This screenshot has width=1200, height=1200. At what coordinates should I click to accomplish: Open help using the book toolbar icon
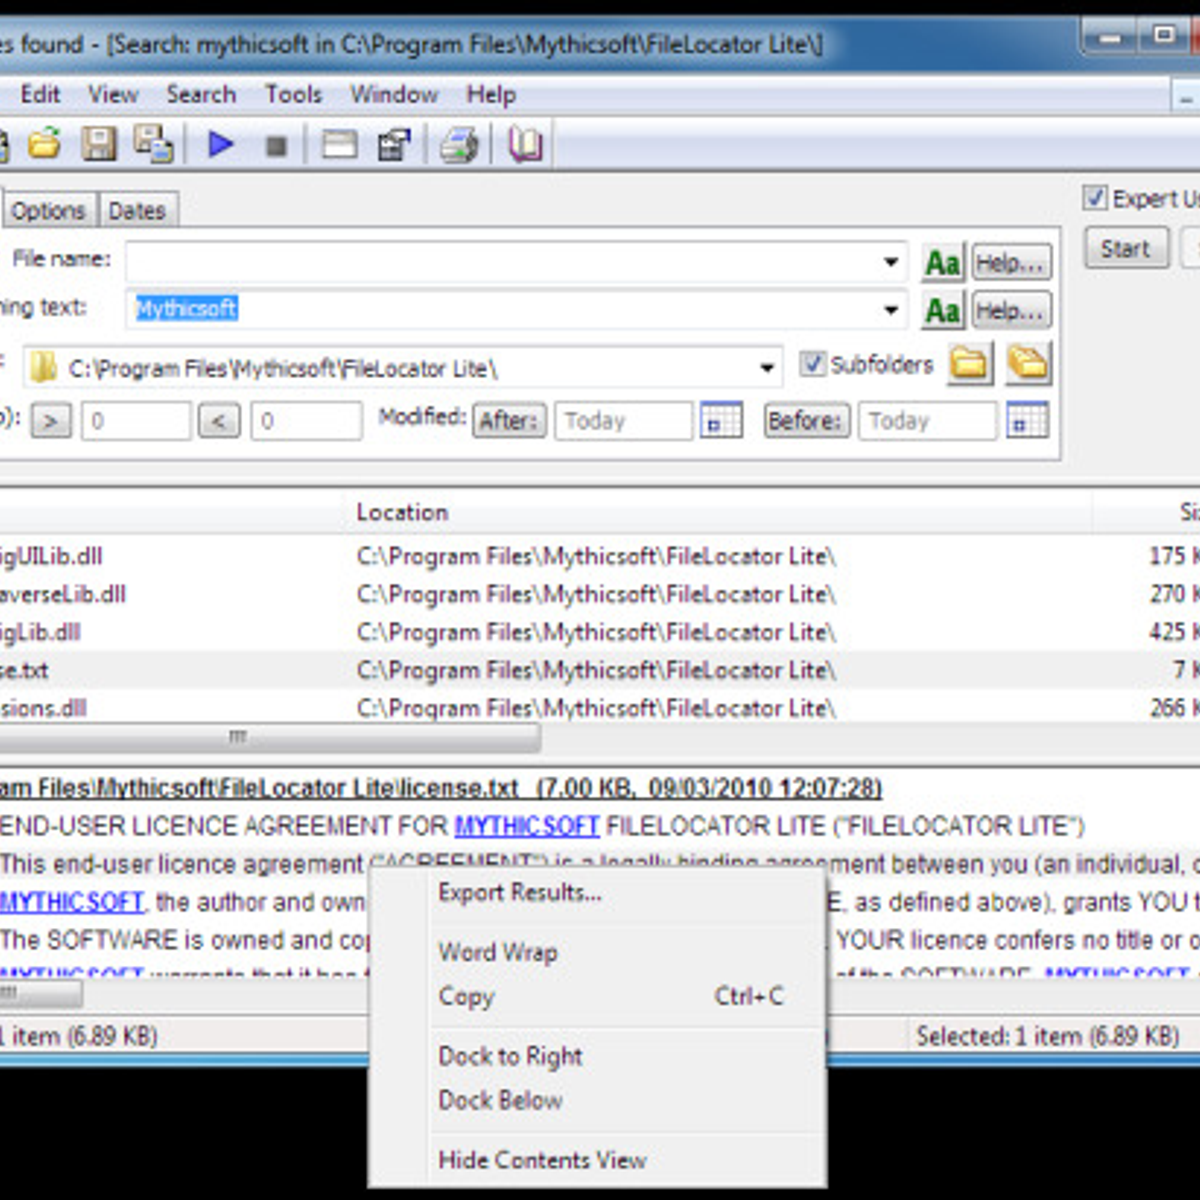point(524,144)
